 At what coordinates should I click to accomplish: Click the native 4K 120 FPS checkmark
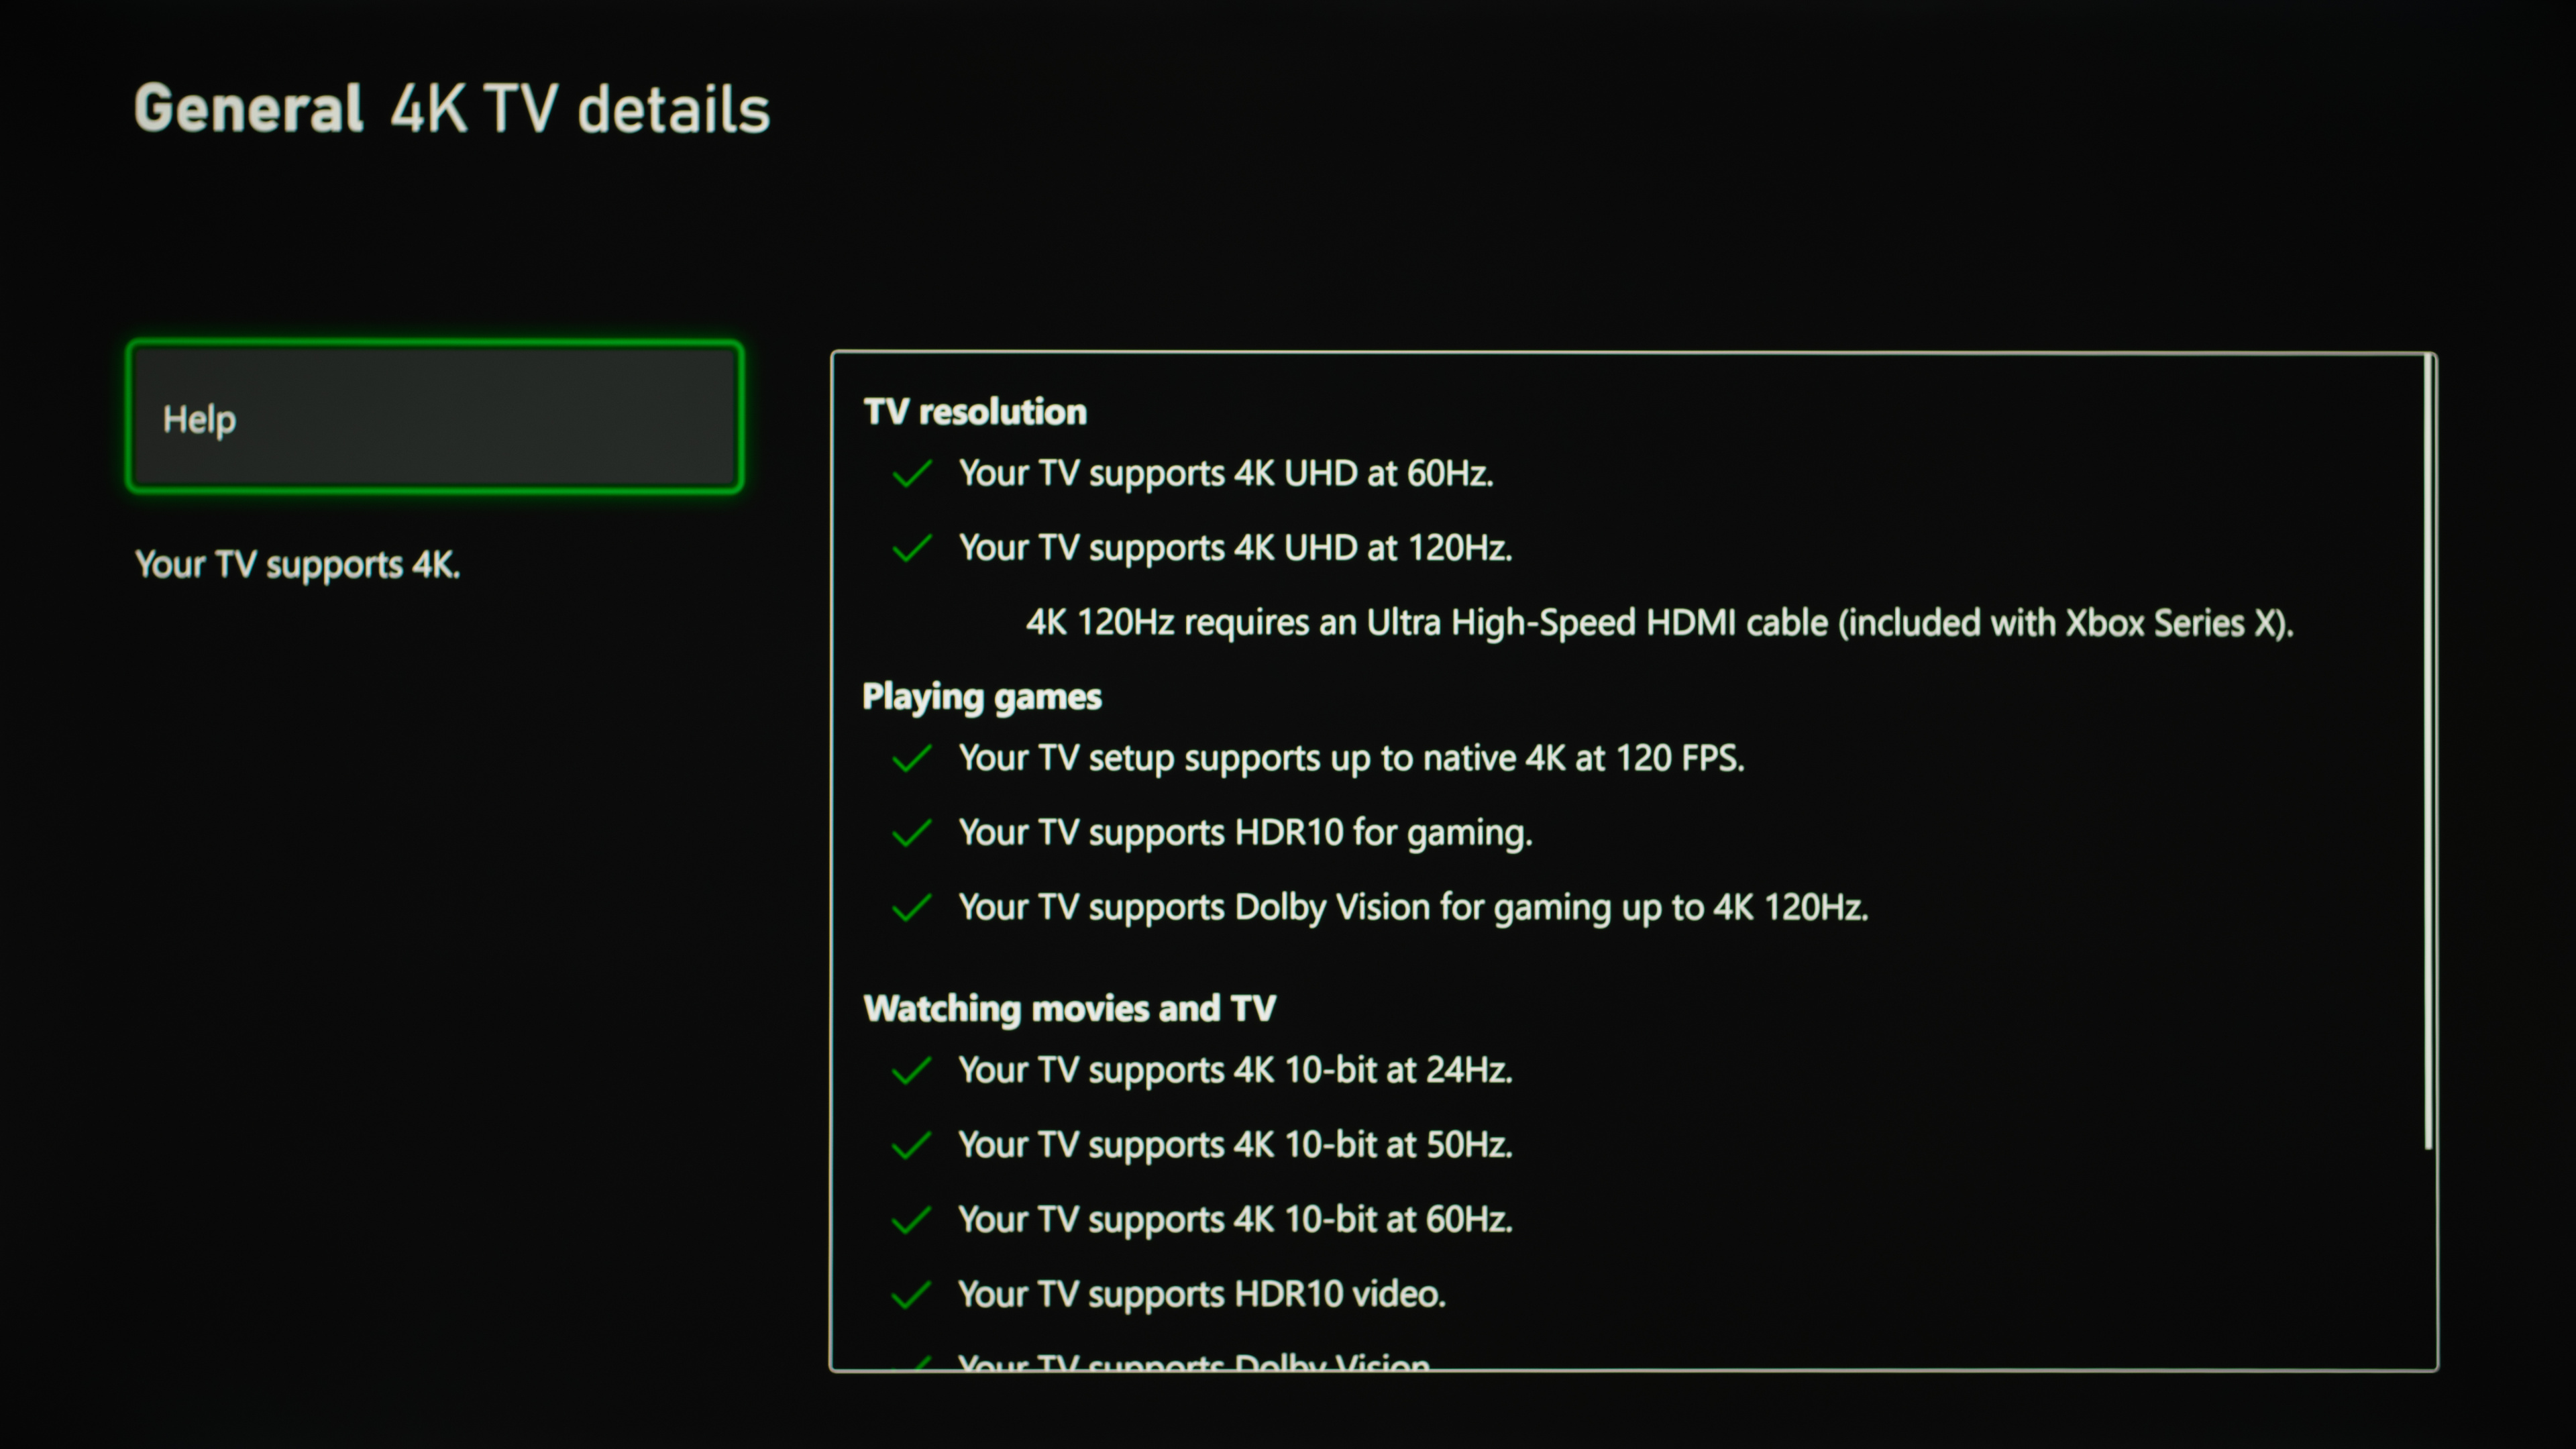coord(911,759)
